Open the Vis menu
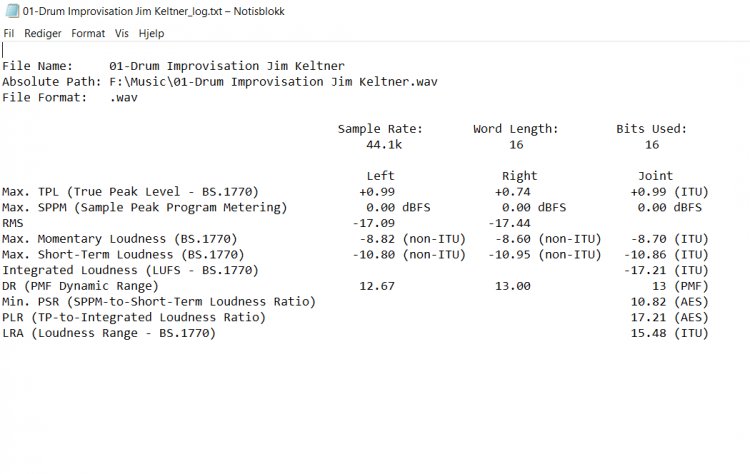 pyautogui.click(x=121, y=33)
